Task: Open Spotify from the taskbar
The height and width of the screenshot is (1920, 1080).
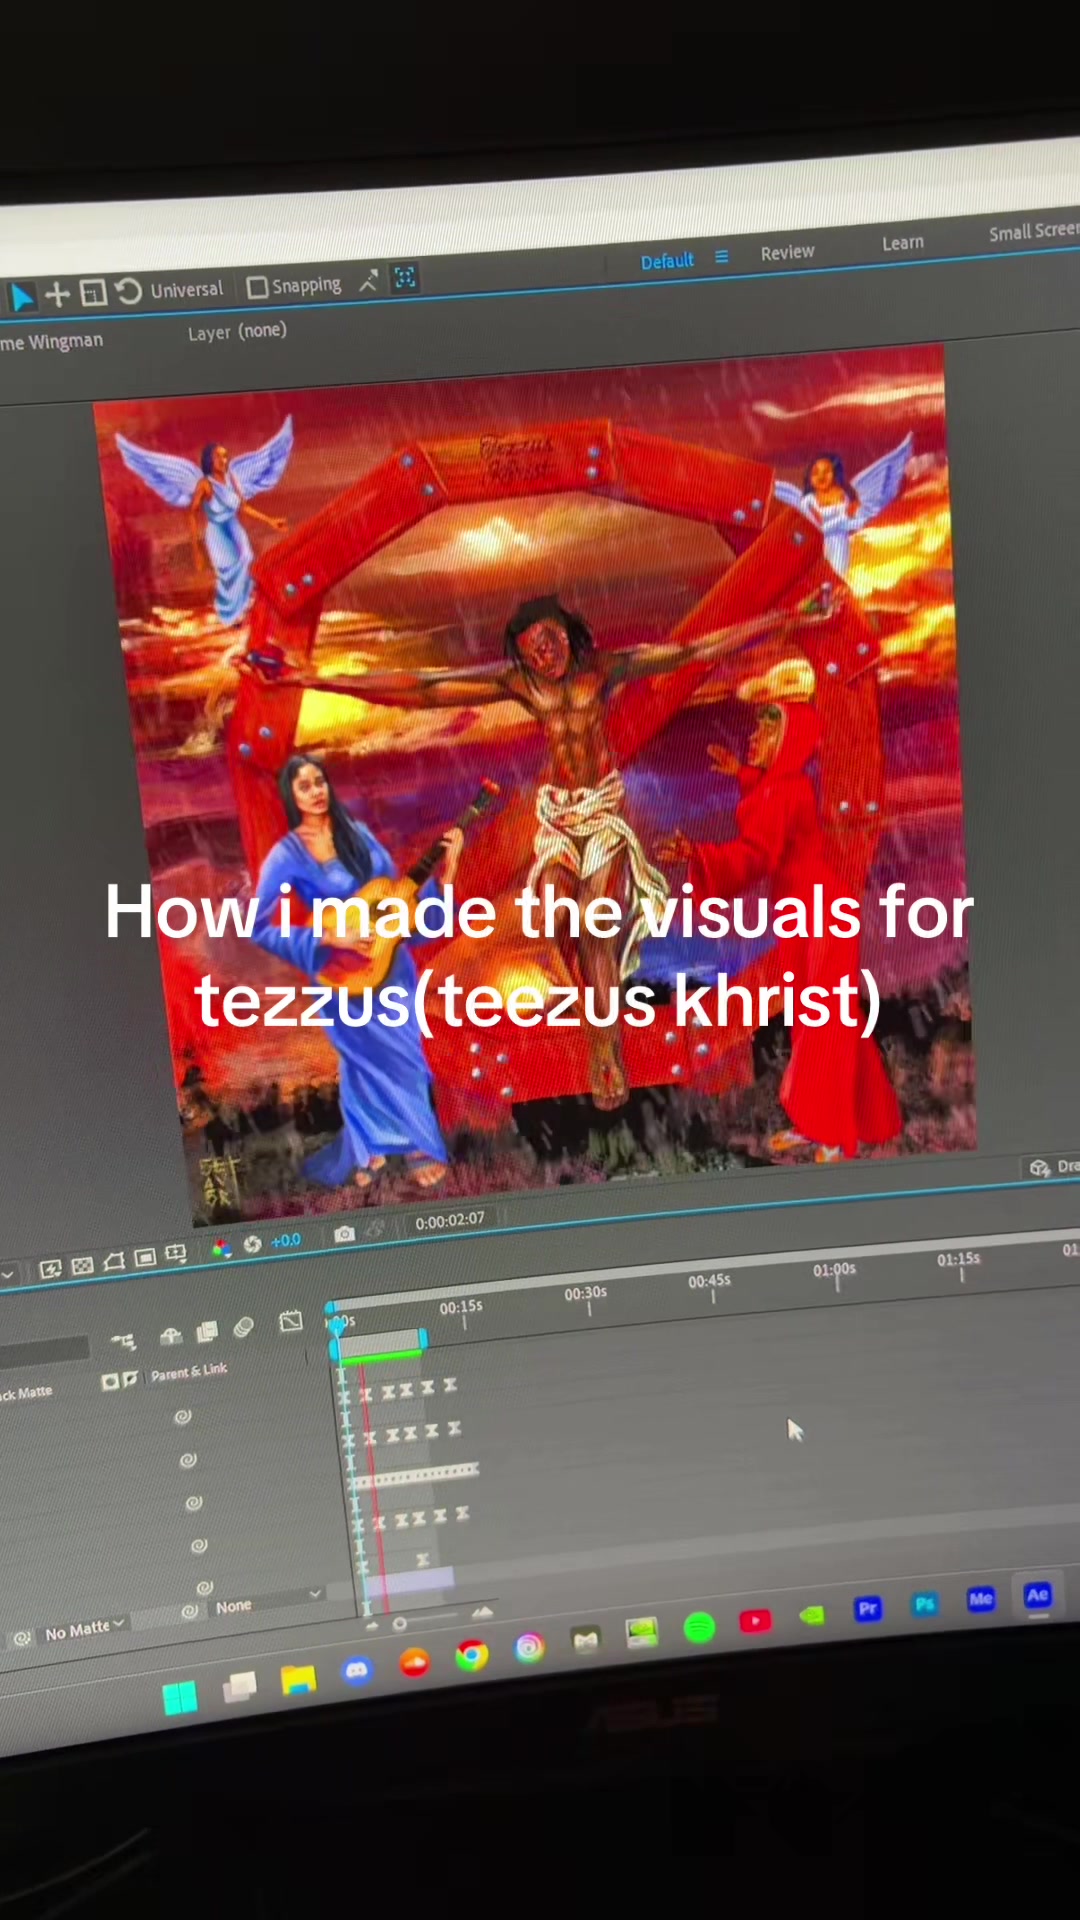Action: pos(699,1628)
